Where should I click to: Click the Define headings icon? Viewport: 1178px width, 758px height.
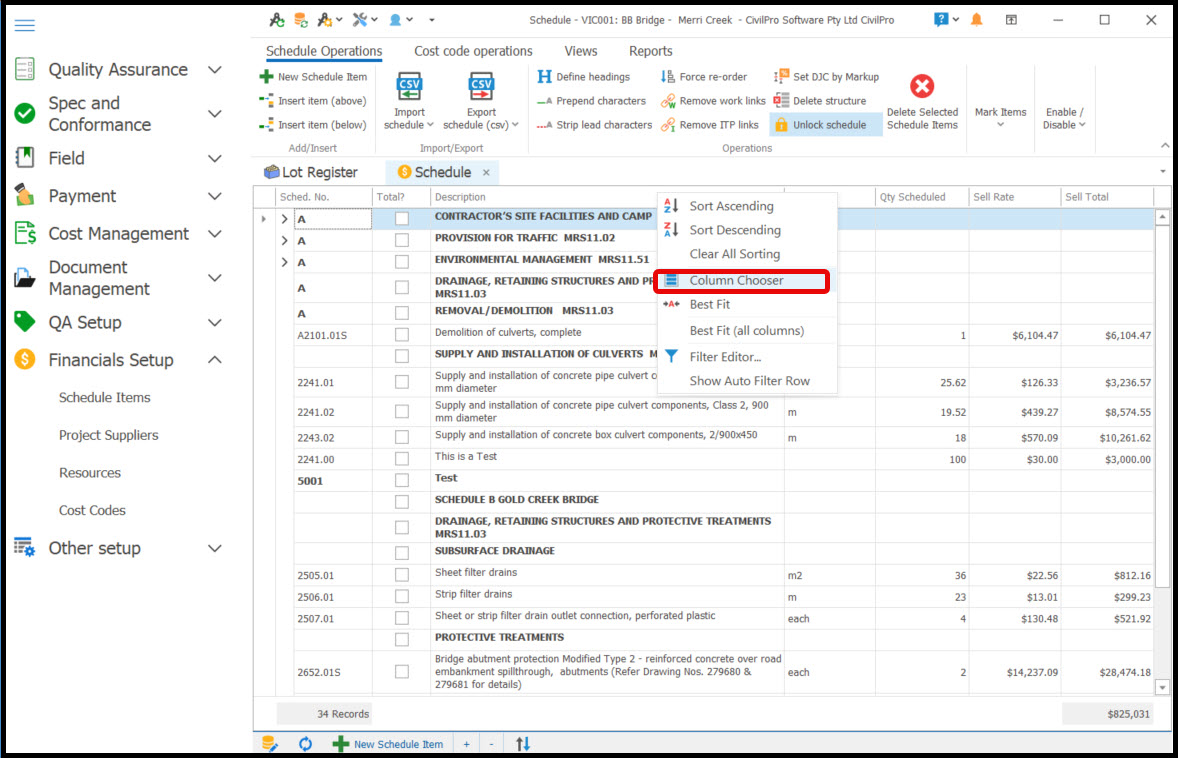[x=545, y=77]
